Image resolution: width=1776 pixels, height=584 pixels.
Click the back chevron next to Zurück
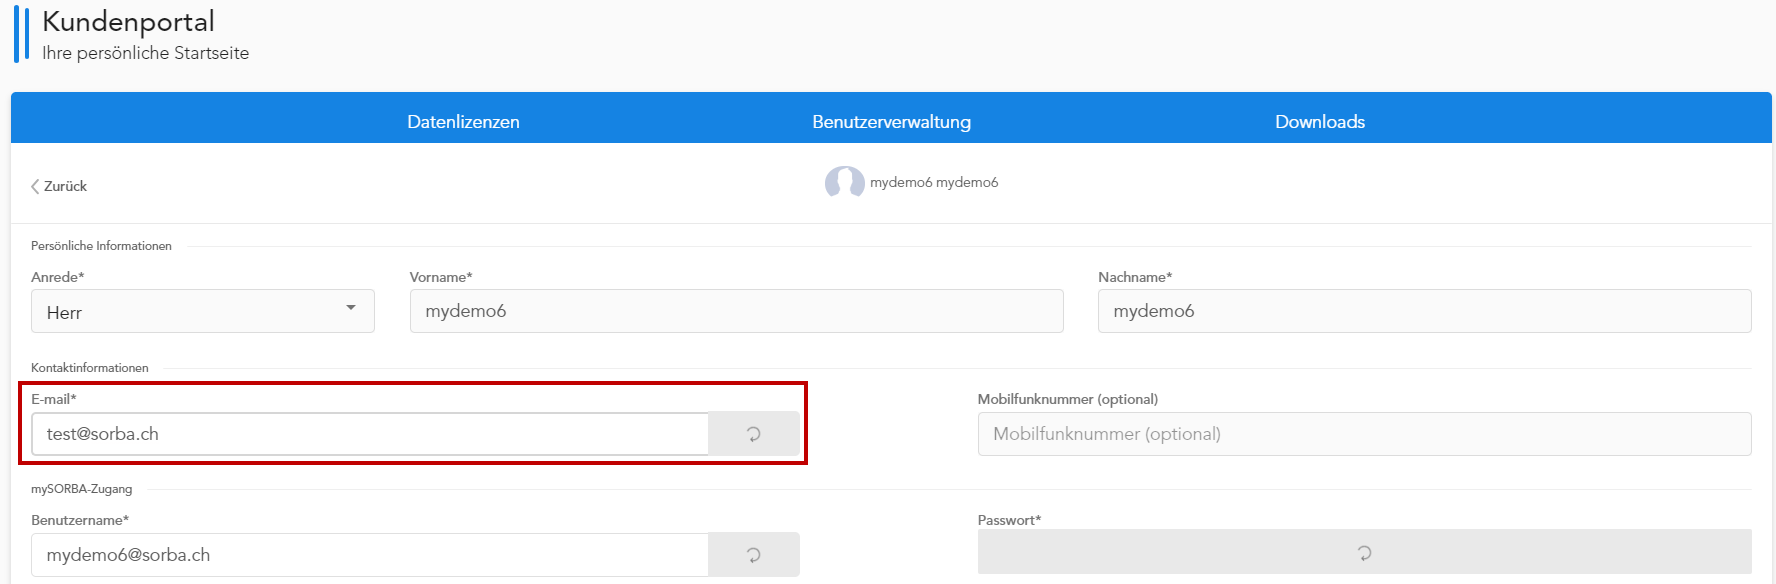point(35,186)
